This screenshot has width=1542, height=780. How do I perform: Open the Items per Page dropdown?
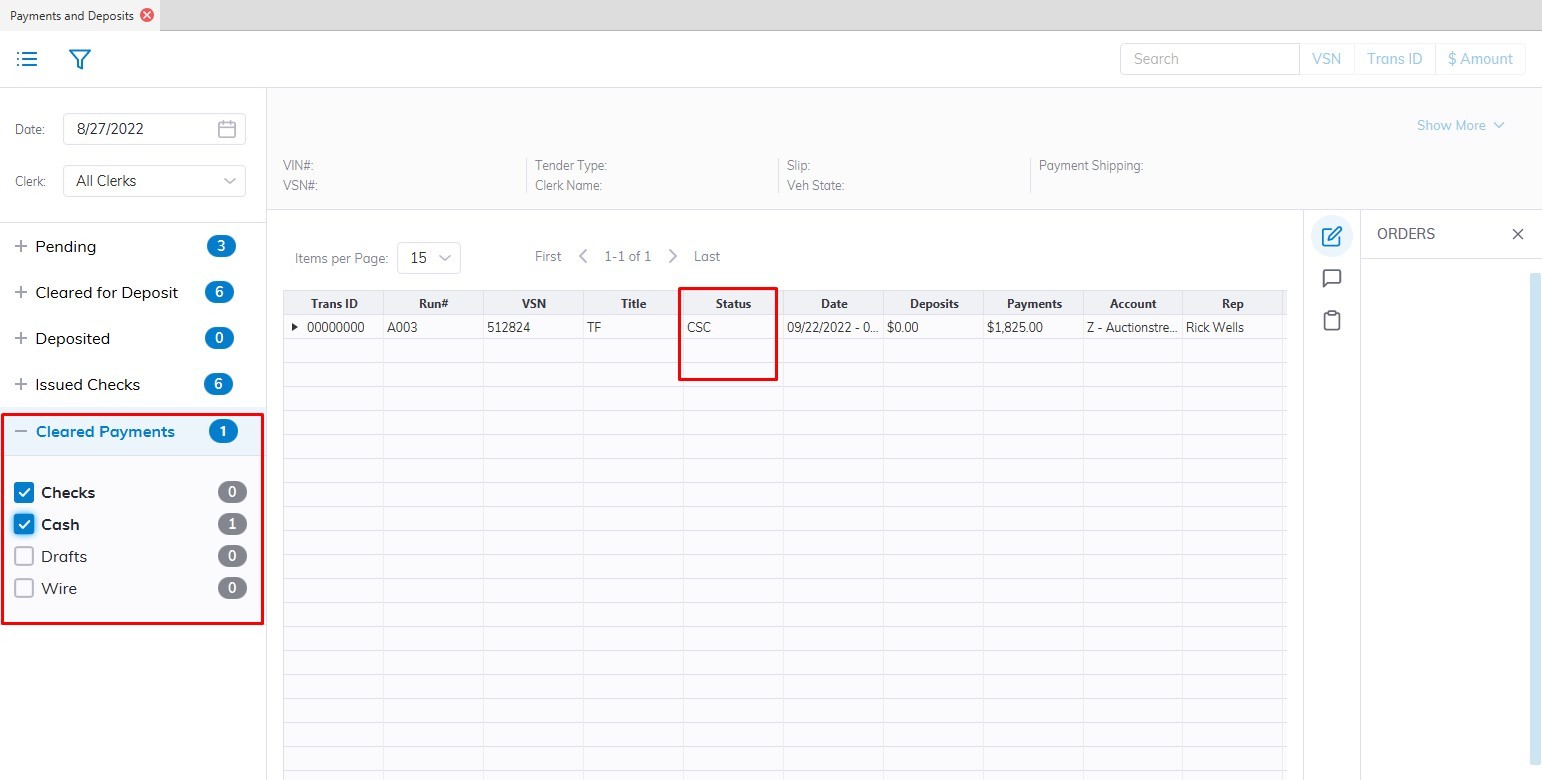click(429, 258)
